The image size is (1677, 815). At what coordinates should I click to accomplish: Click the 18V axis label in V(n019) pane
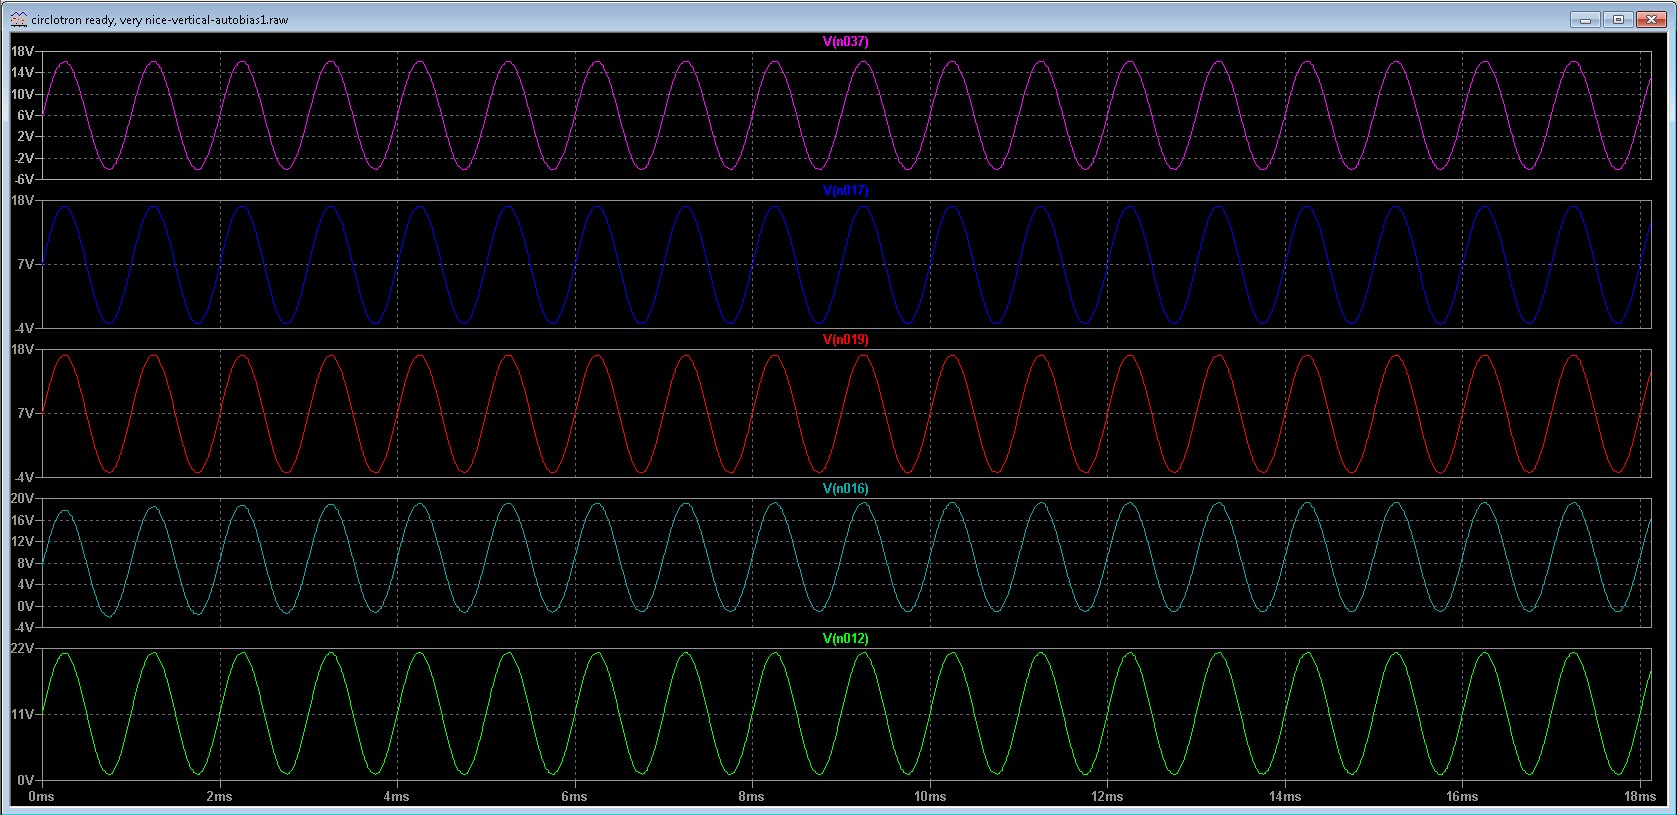coord(23,350)
